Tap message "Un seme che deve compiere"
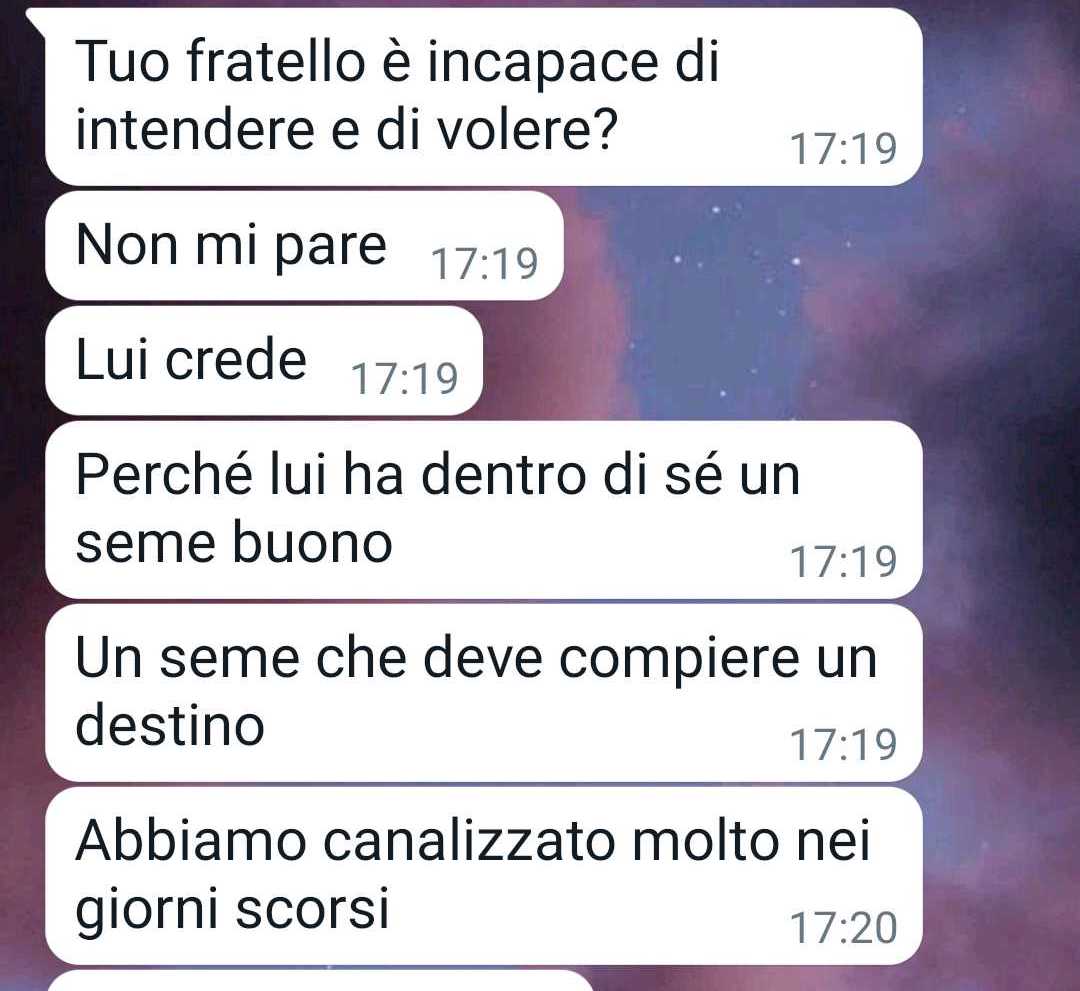Image resolution: width=1080 pixels, height=991 pixels. (x=484, y=693)
